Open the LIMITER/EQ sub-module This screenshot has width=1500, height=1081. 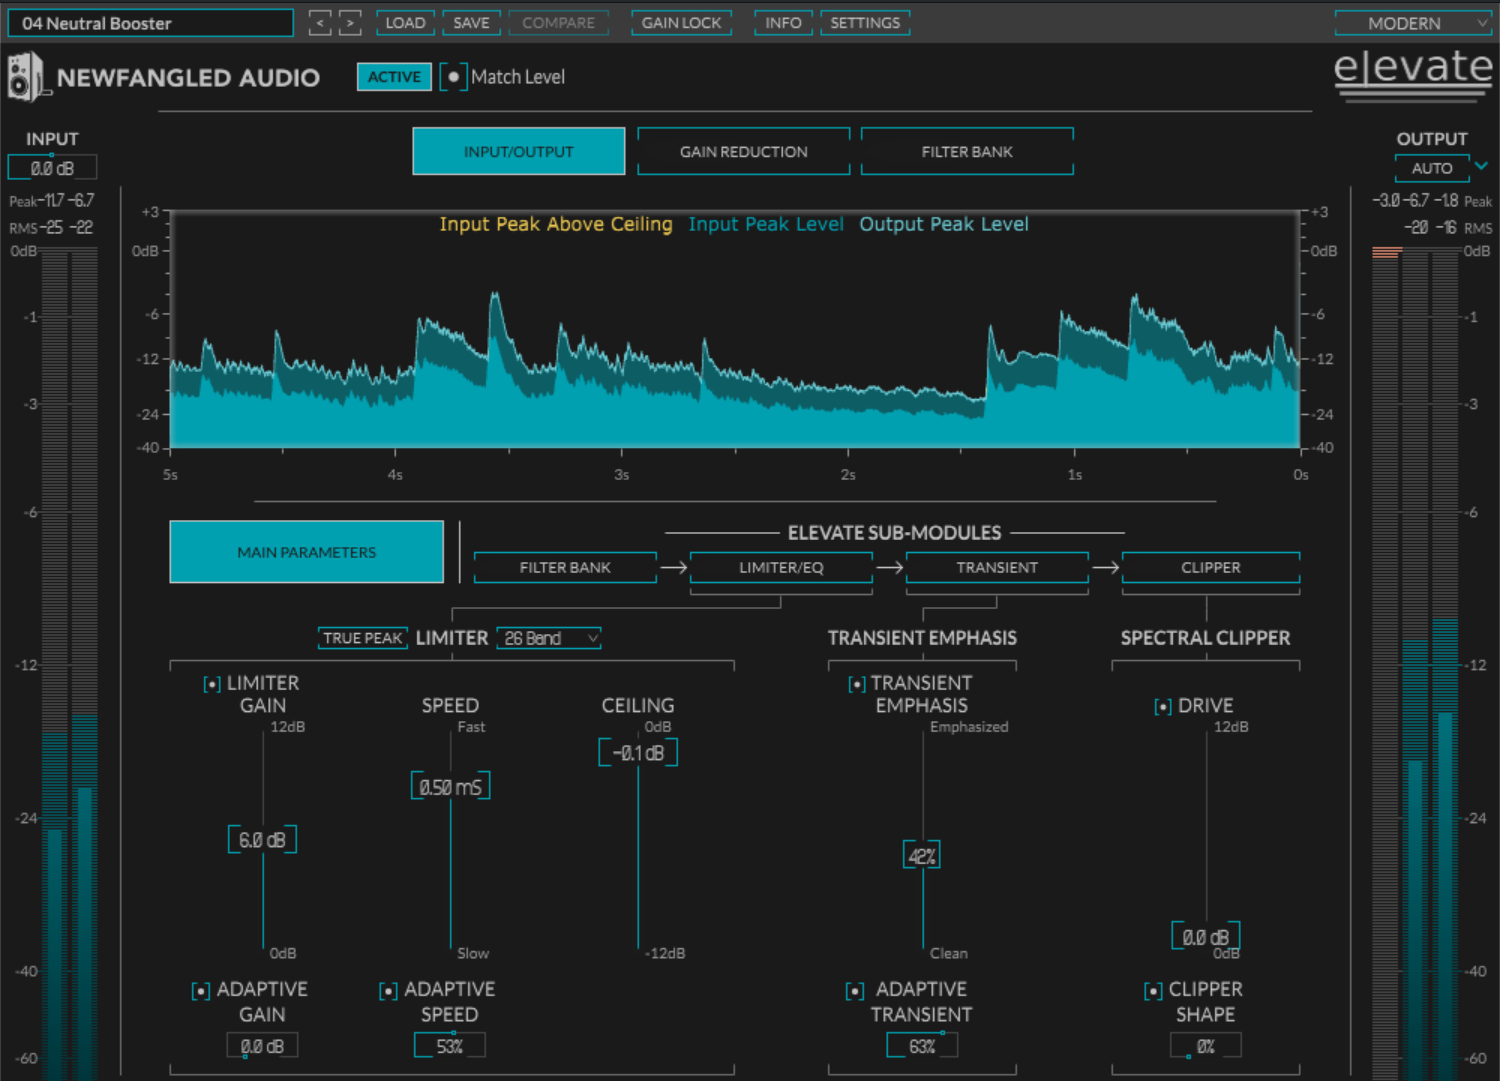781,567
